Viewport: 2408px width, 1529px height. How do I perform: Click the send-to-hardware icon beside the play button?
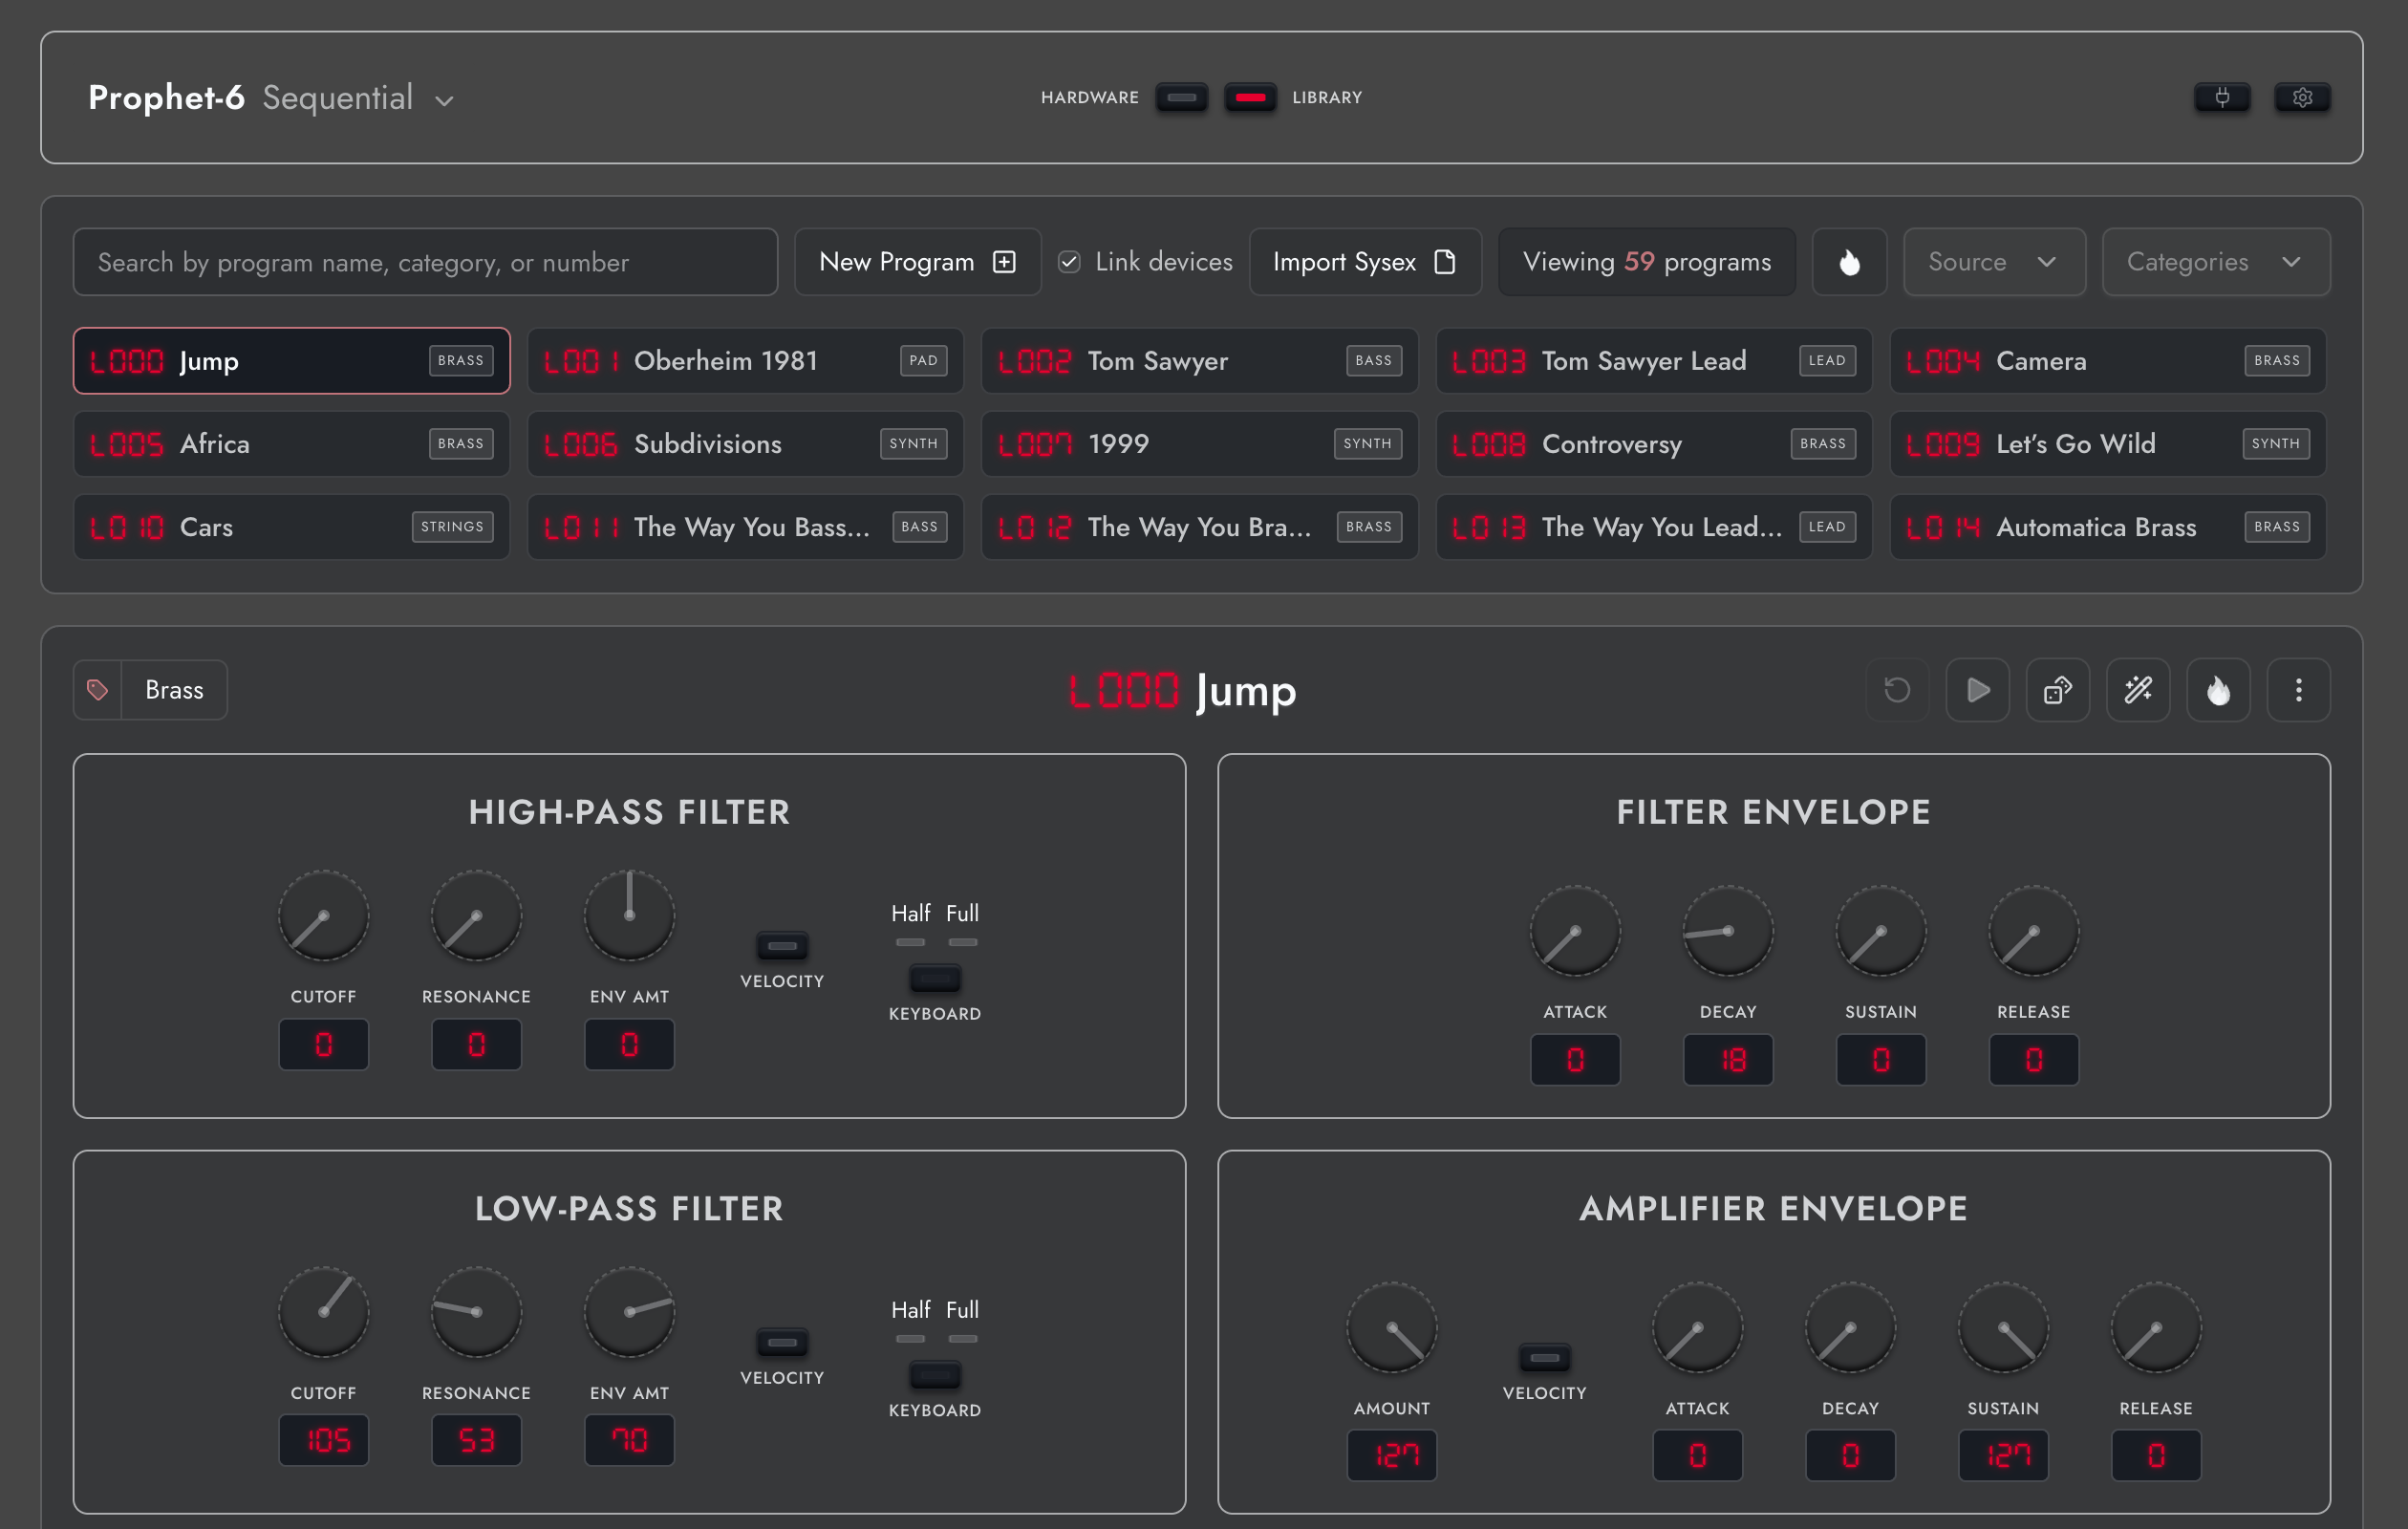click(2057, 690)
